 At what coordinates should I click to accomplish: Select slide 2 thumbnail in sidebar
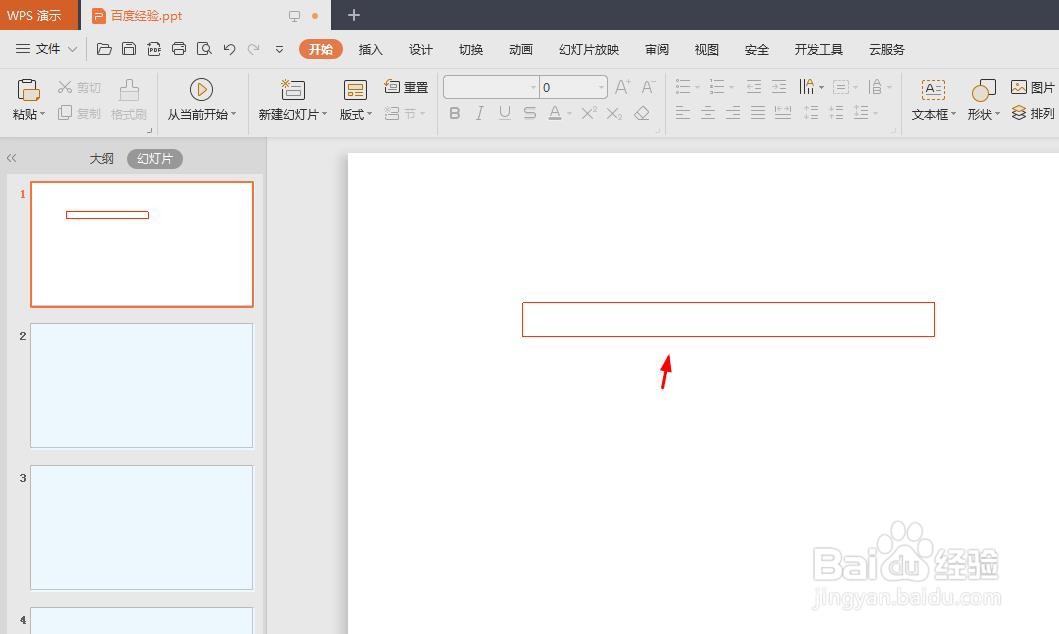pos(141,385)
